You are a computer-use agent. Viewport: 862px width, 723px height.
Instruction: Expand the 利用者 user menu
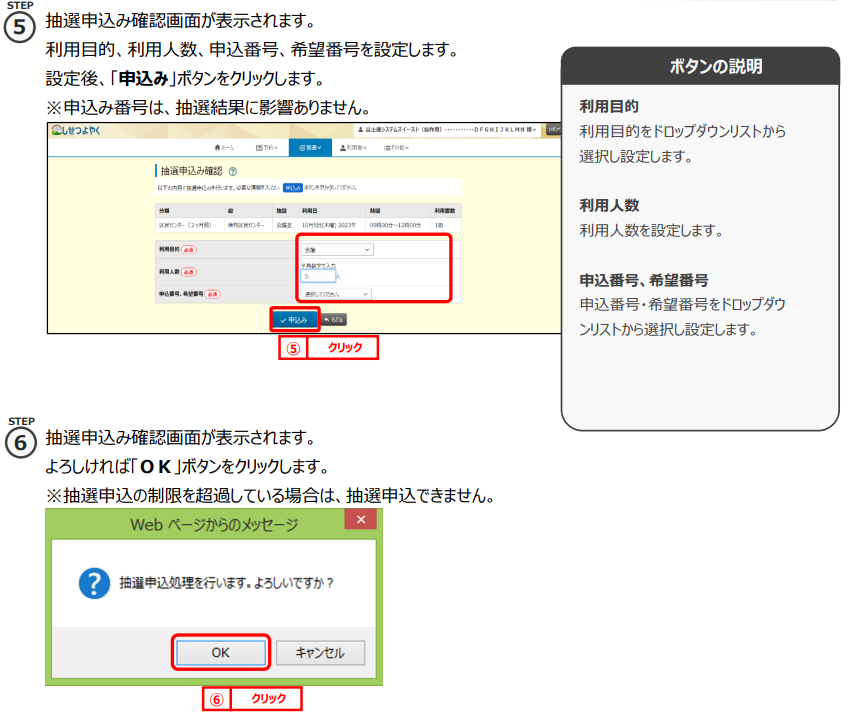[x=353, y=147]
